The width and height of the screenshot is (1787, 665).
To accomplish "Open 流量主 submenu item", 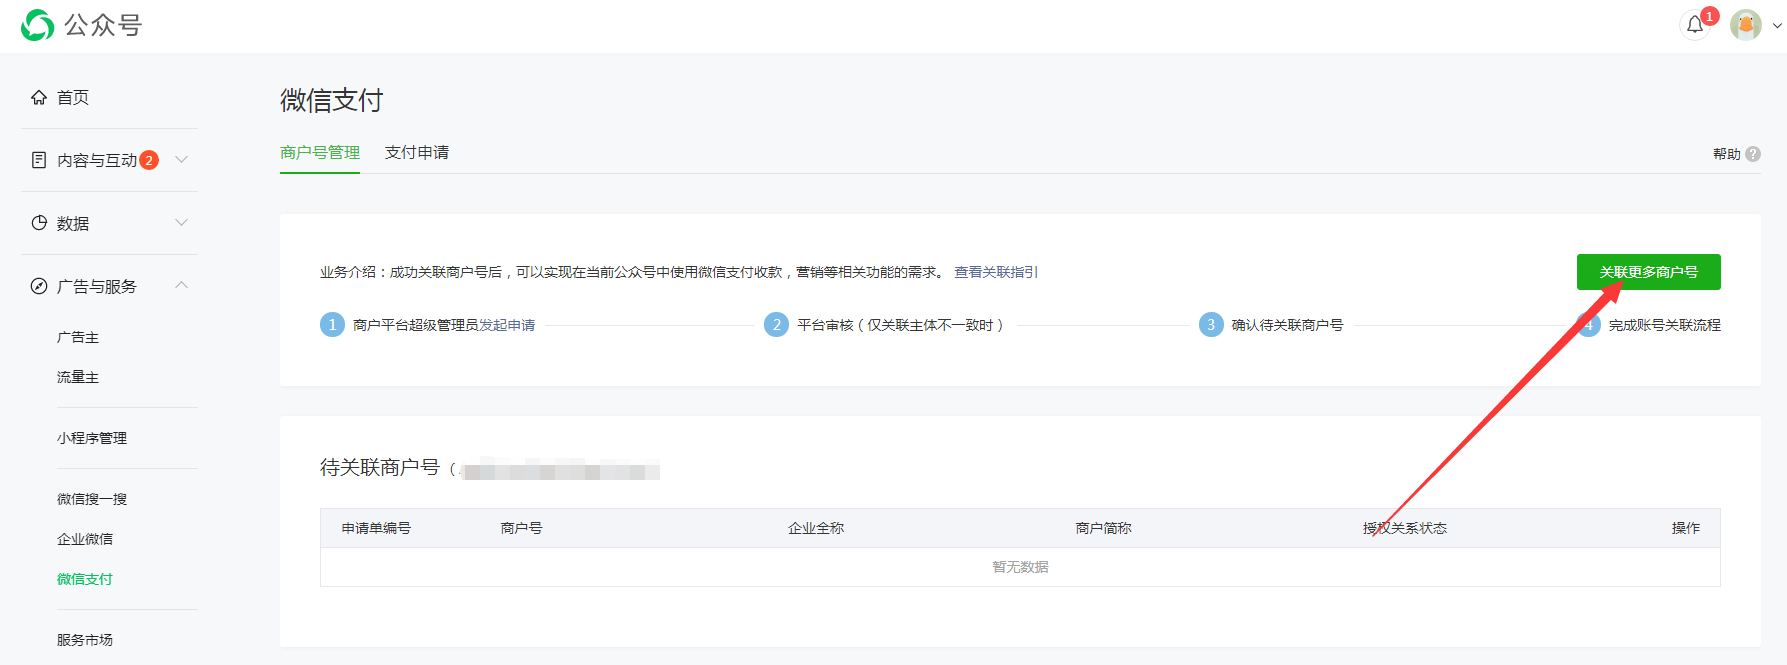I will point(78,377).
